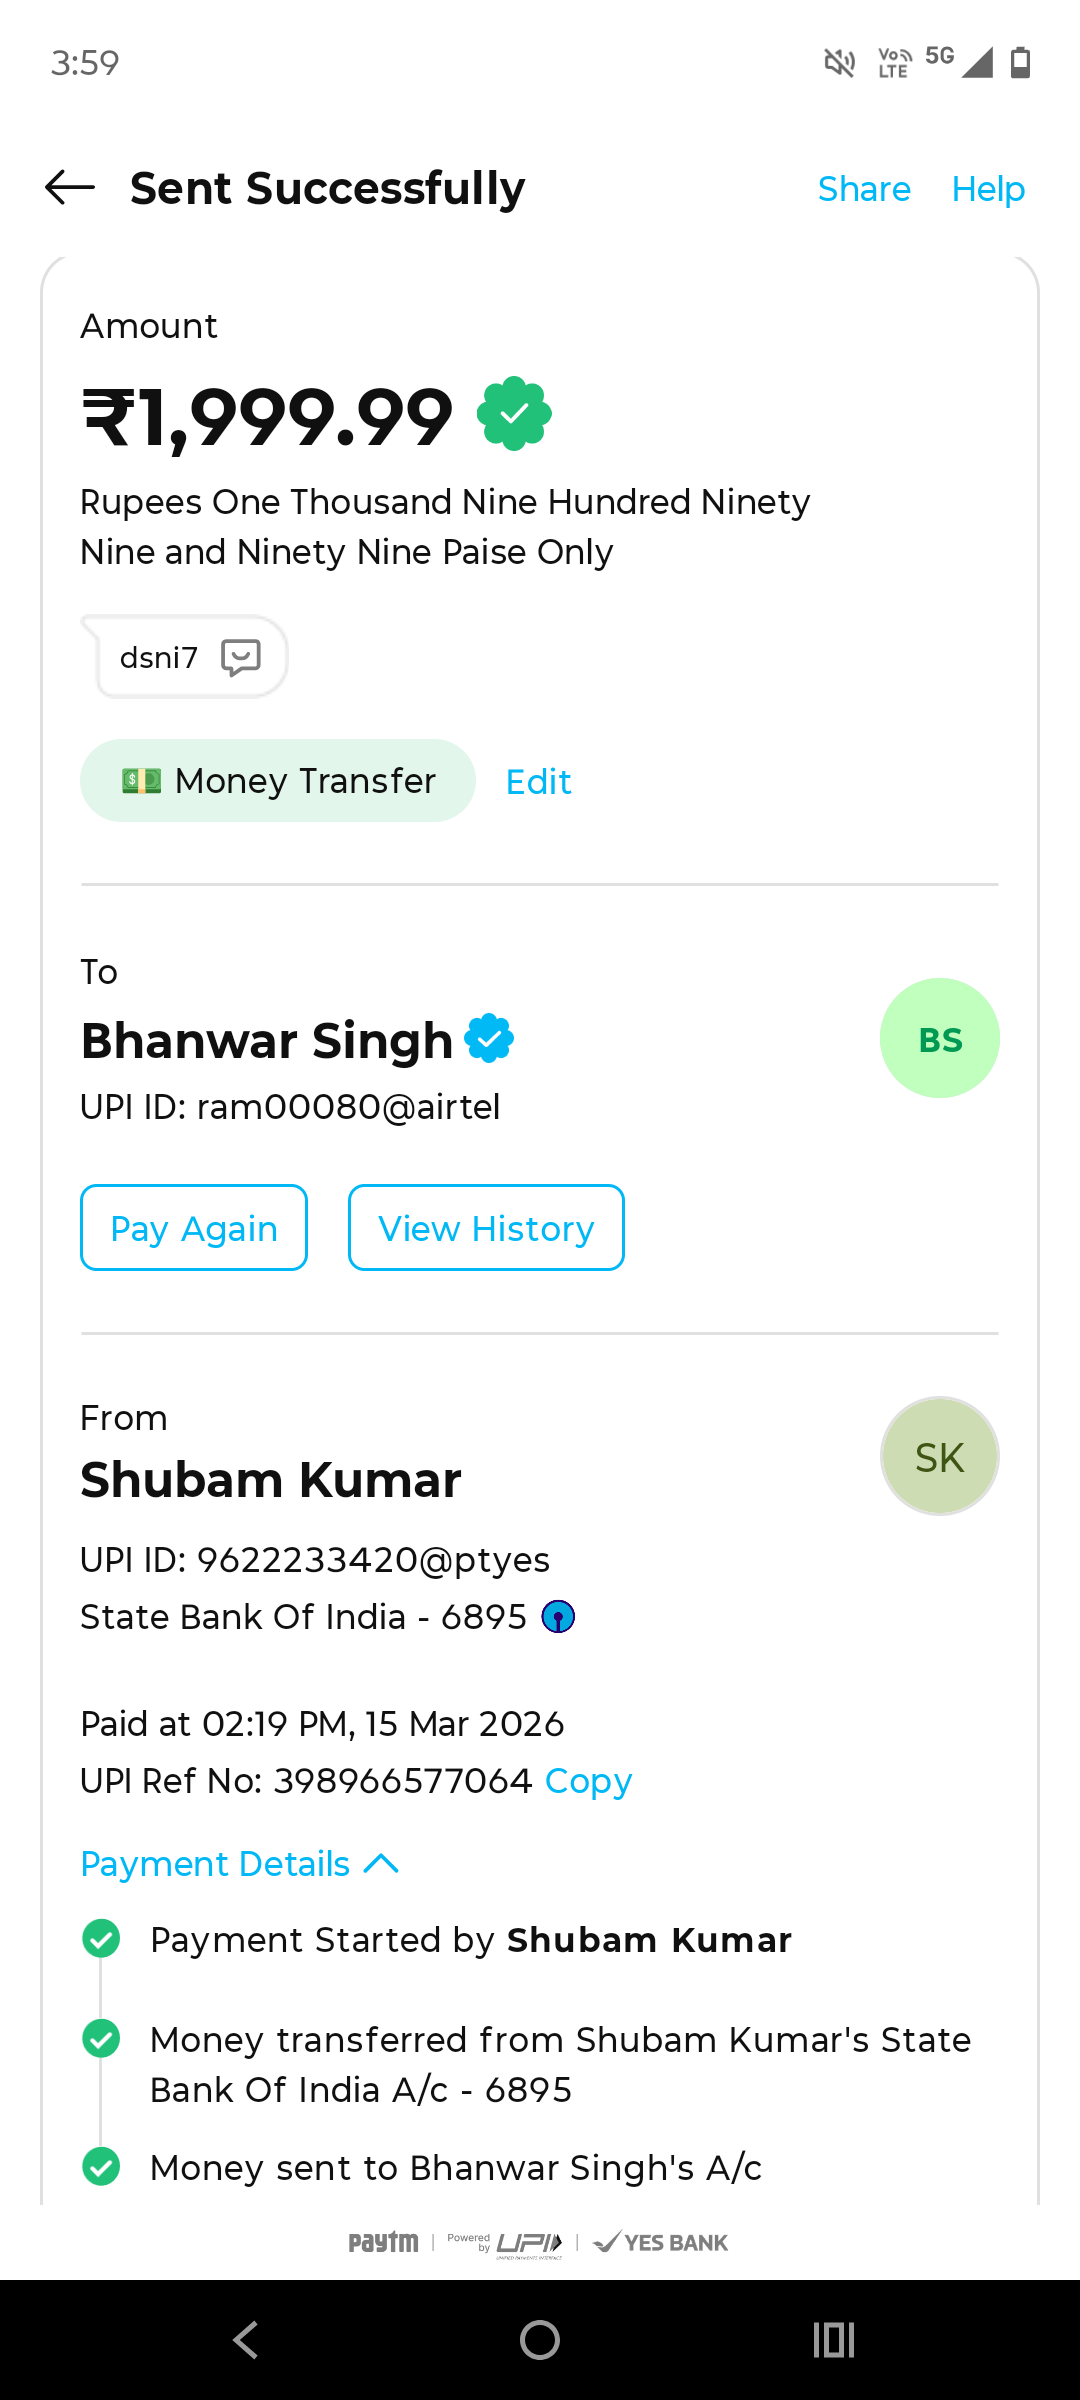Tap the green payment success badge
This screenshot has width=1080, height=2400.
click(514, 414)
